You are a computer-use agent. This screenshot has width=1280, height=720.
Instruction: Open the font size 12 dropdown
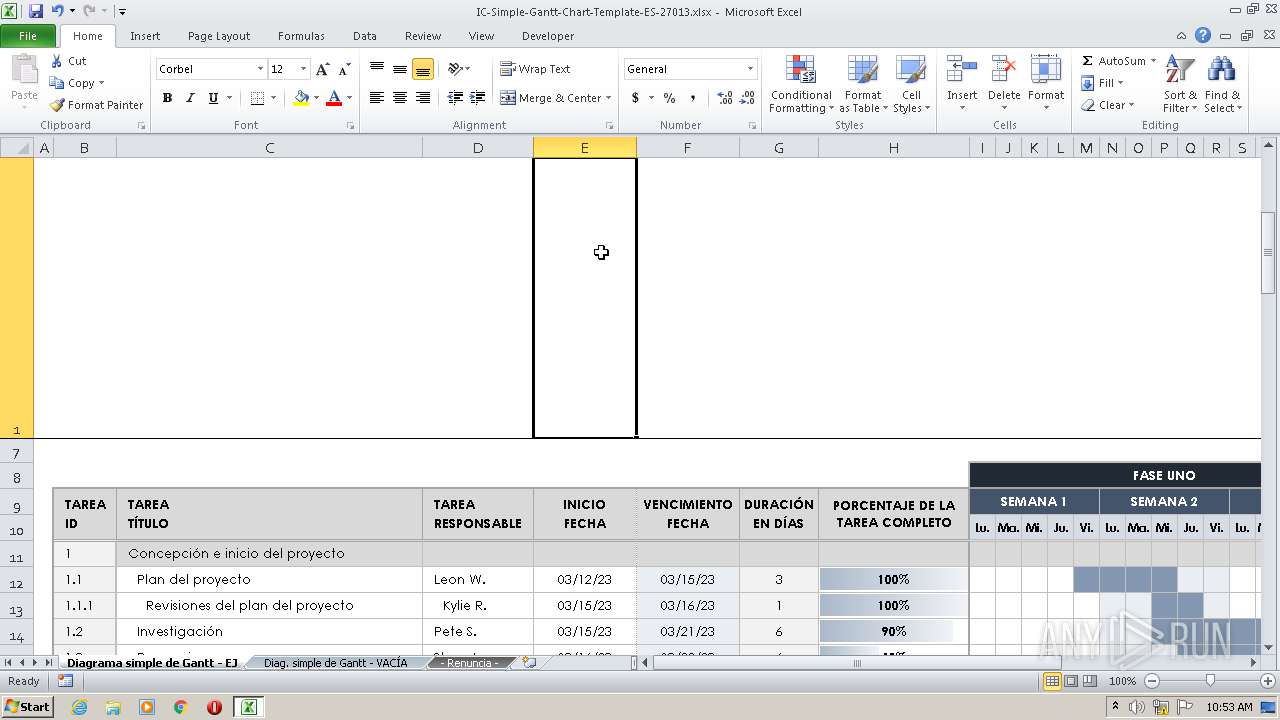[302, 69]
